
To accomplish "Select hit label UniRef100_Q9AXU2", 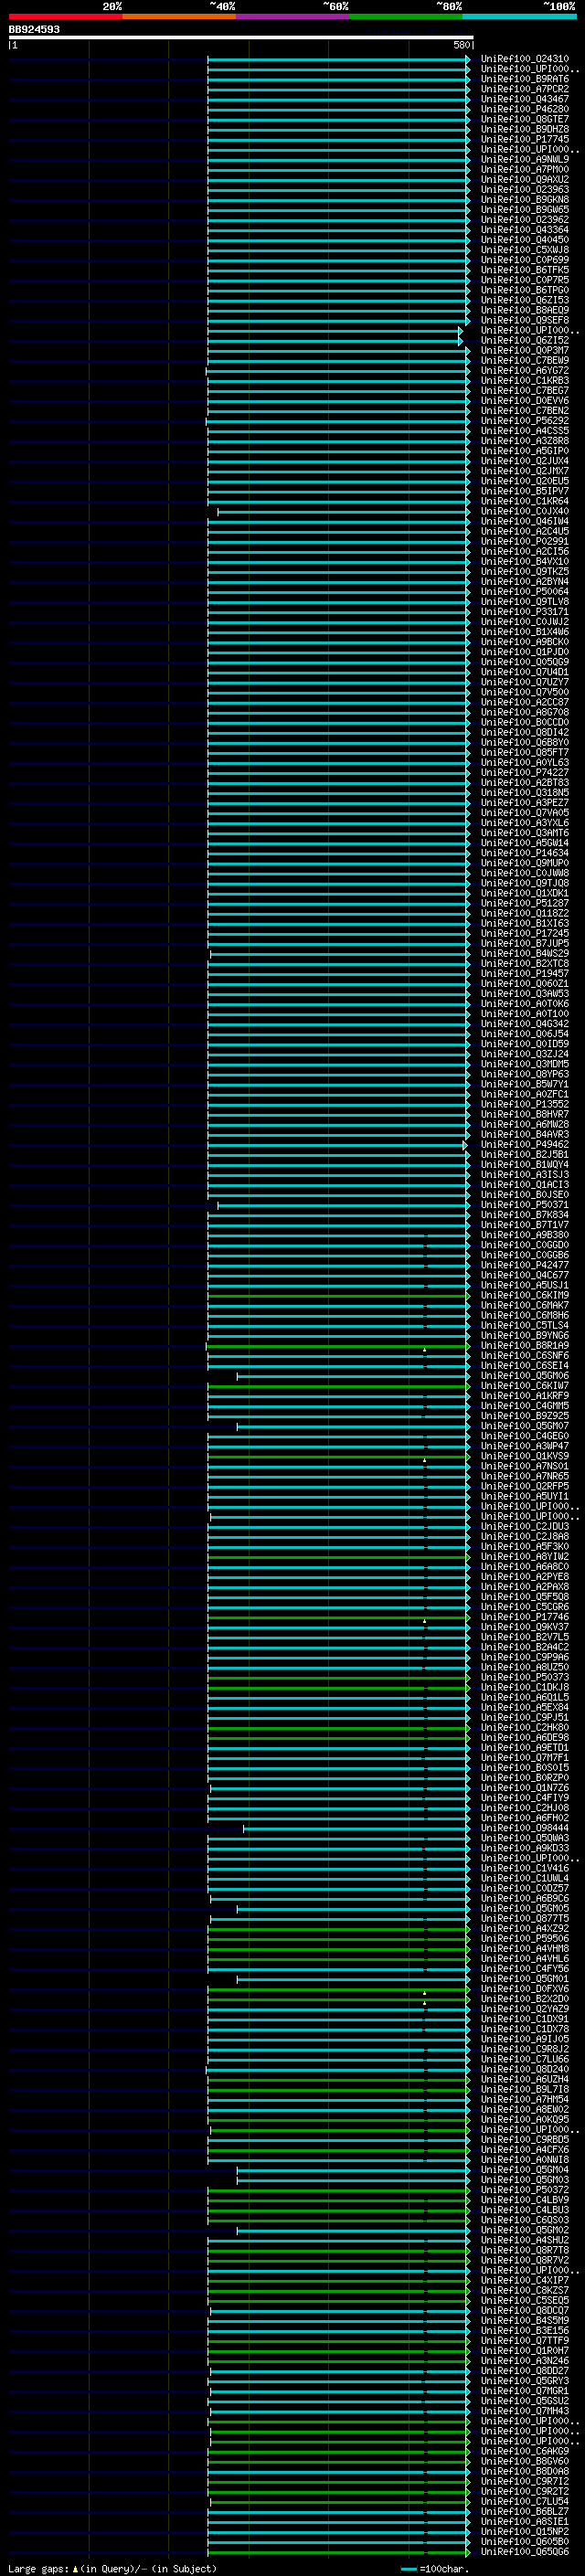I will tap(524, 179).
